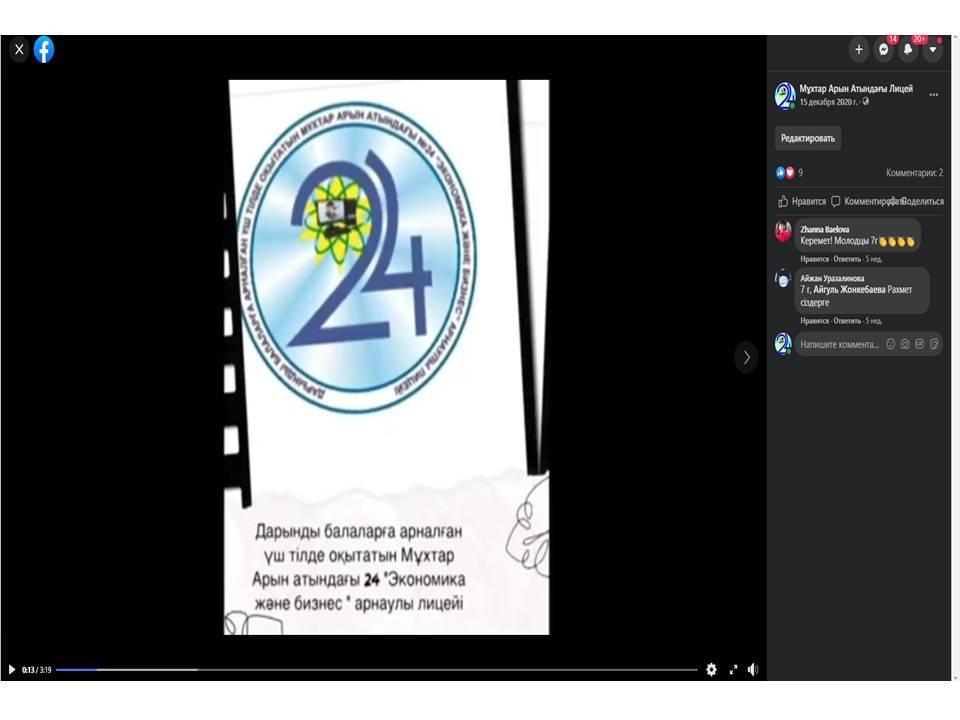The width and height of the screenshot is (960, 720).
Task: Open post options three-dot menu
Action: pos(933,95)
